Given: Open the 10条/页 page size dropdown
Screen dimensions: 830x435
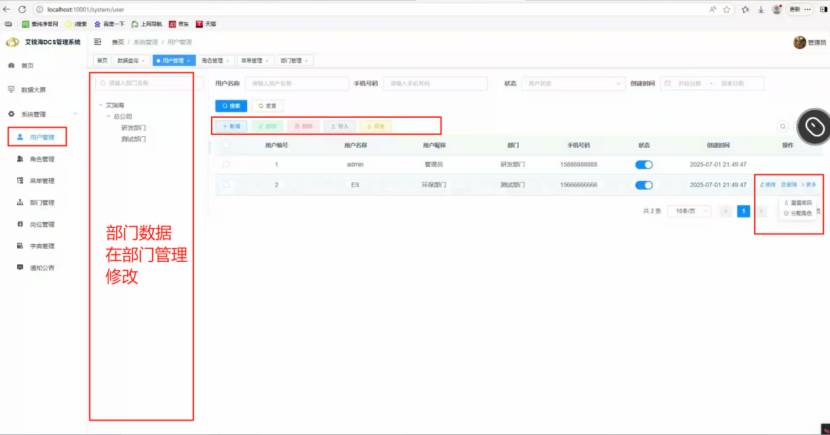Looking at the screenshot, I should (689, 211).
